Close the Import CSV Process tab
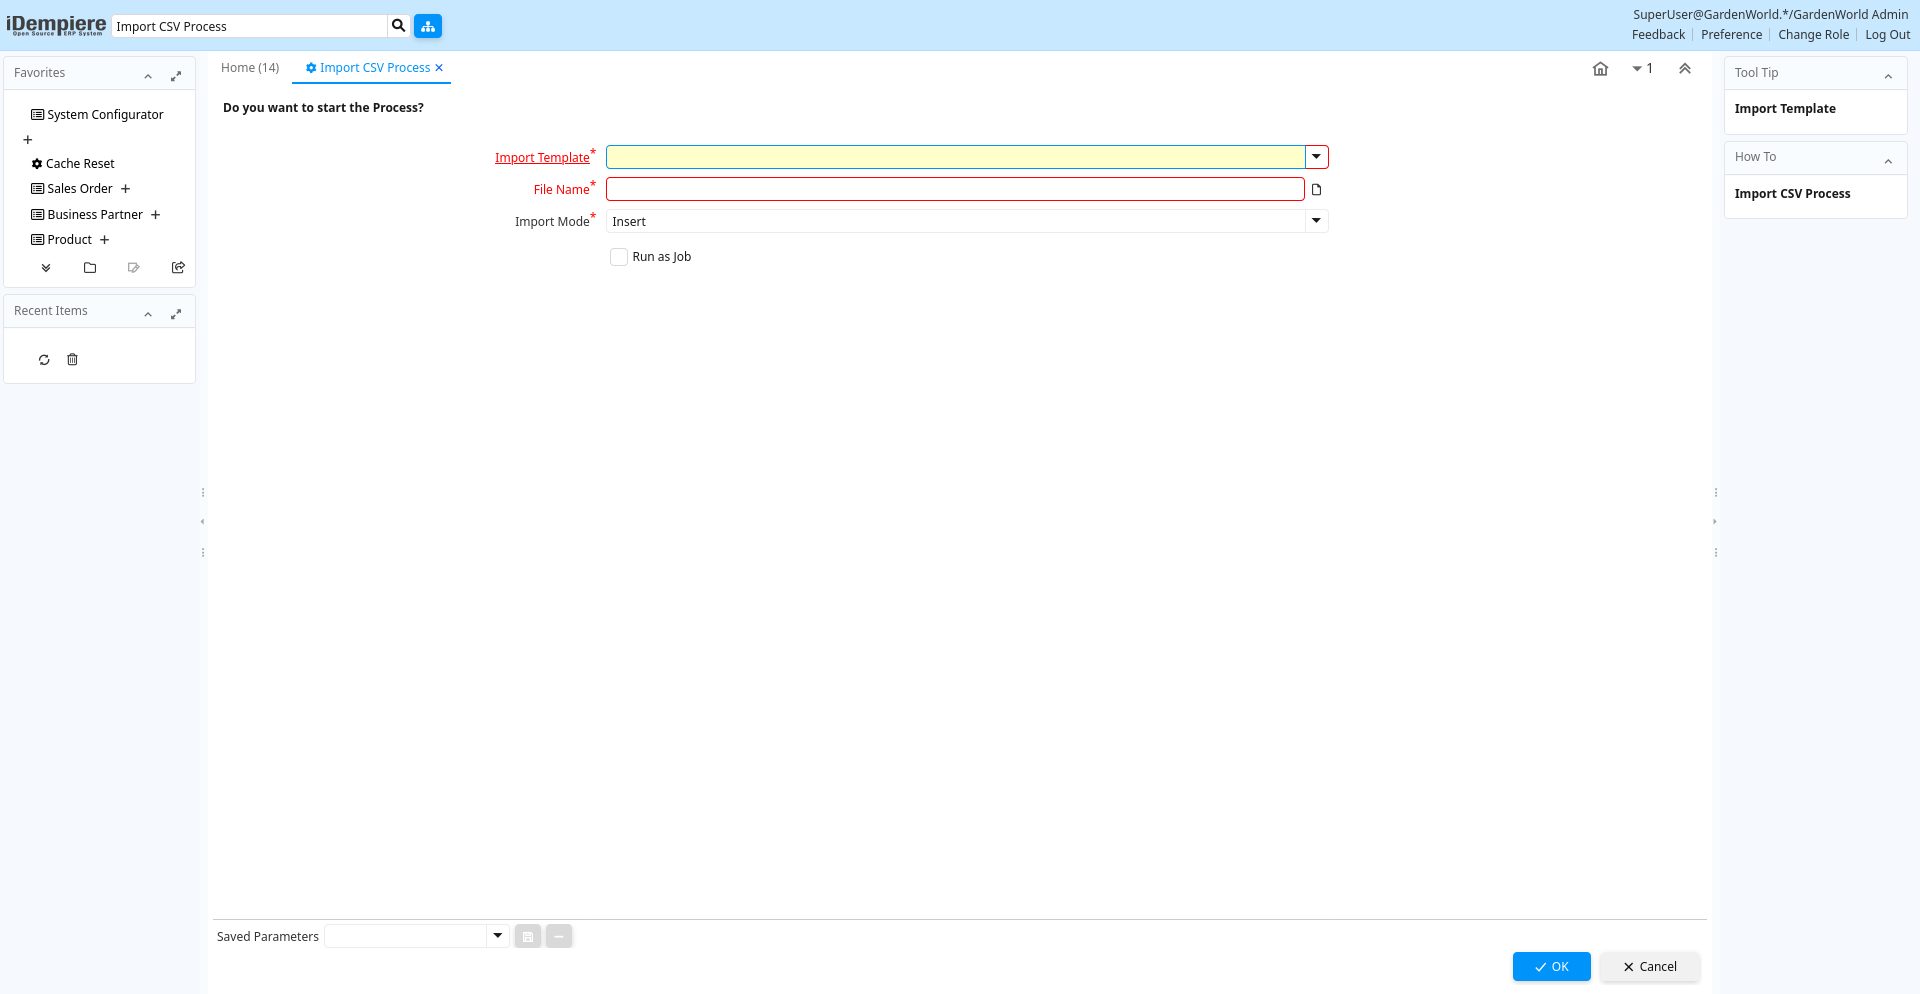 point(439,68)
